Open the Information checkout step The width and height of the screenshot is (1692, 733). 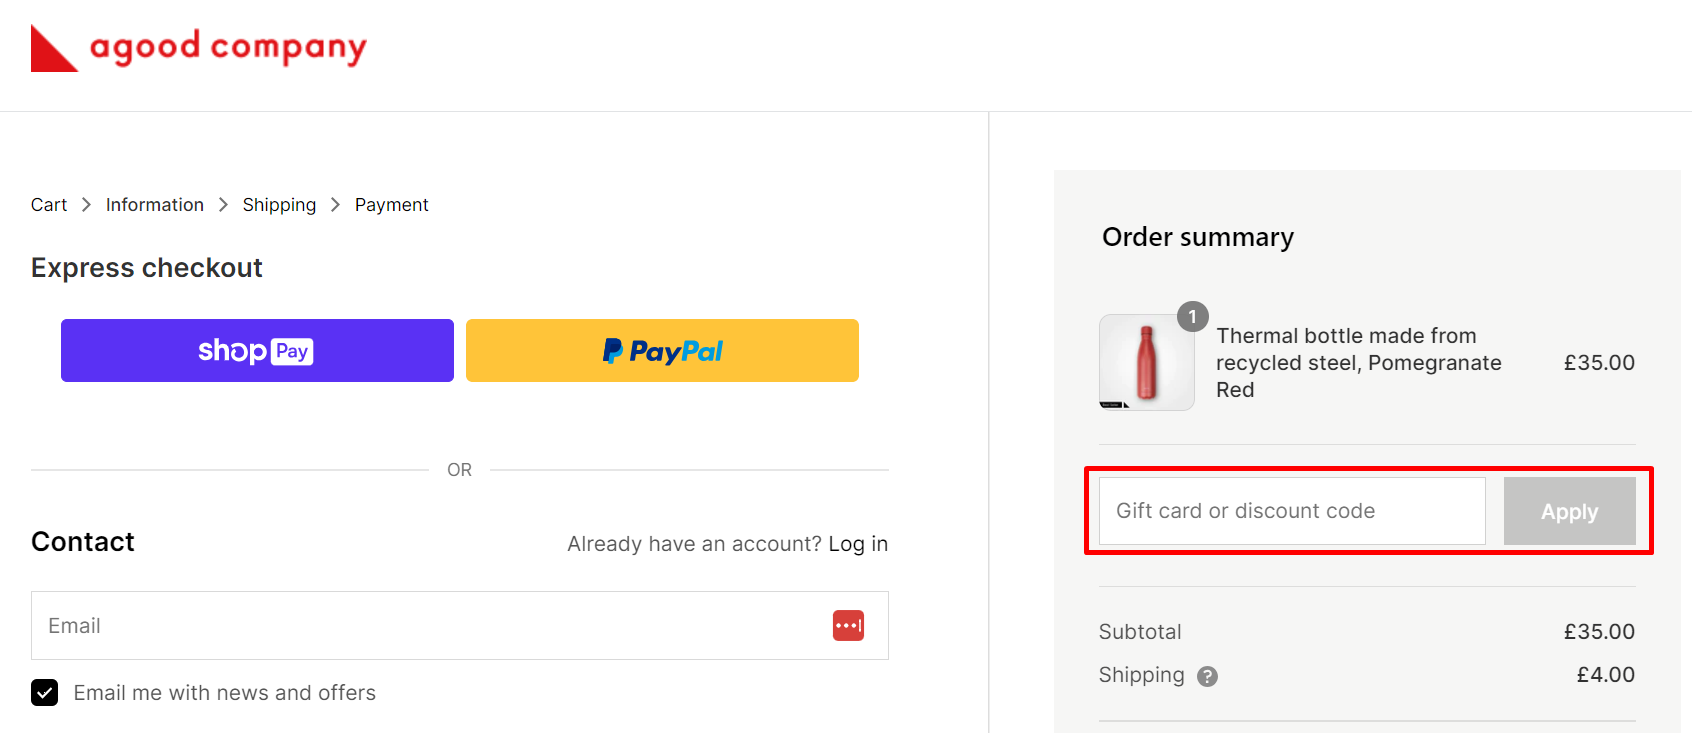click(154, 204)
